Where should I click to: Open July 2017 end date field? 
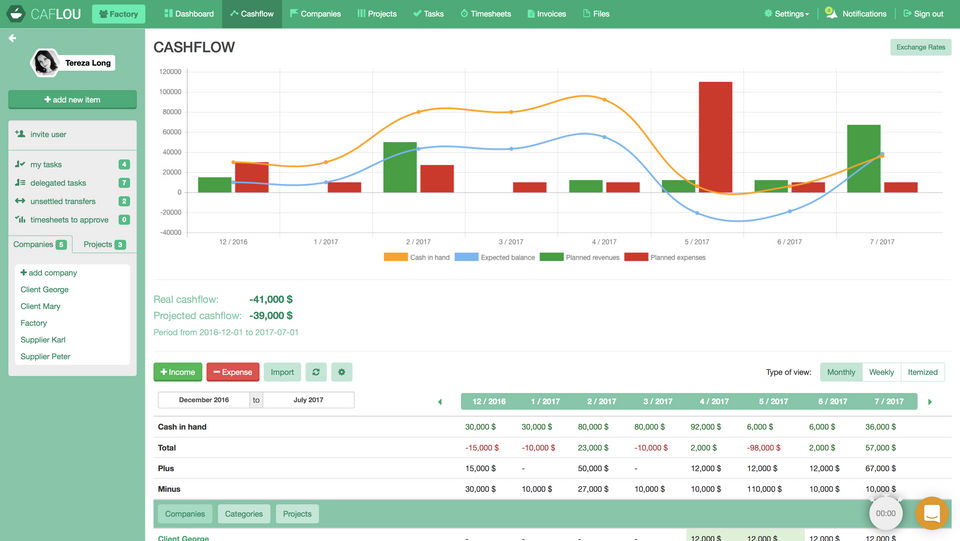[x=309, y=400]
